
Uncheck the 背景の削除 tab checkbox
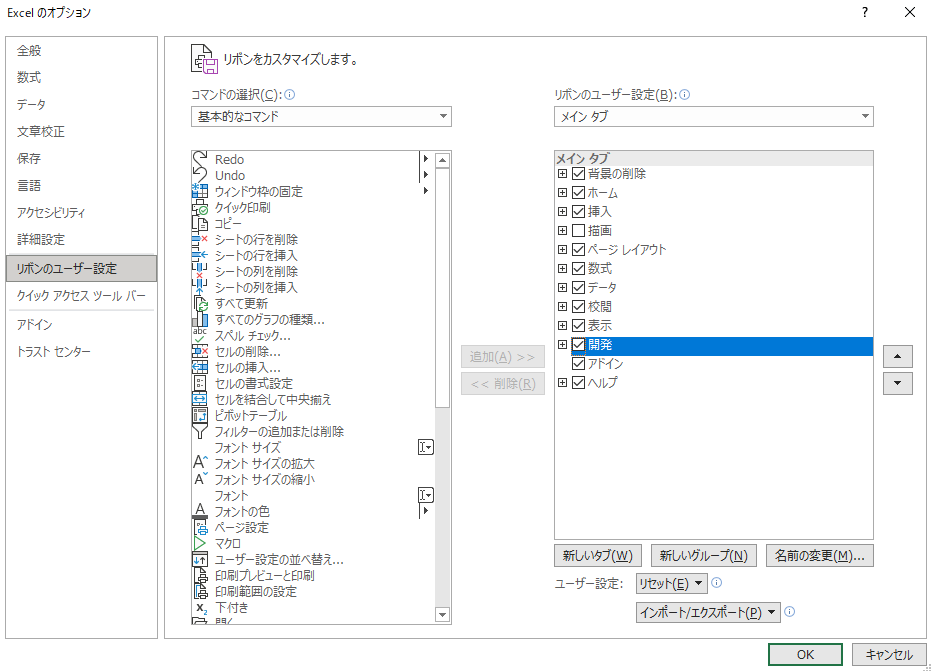coord(578,173)
